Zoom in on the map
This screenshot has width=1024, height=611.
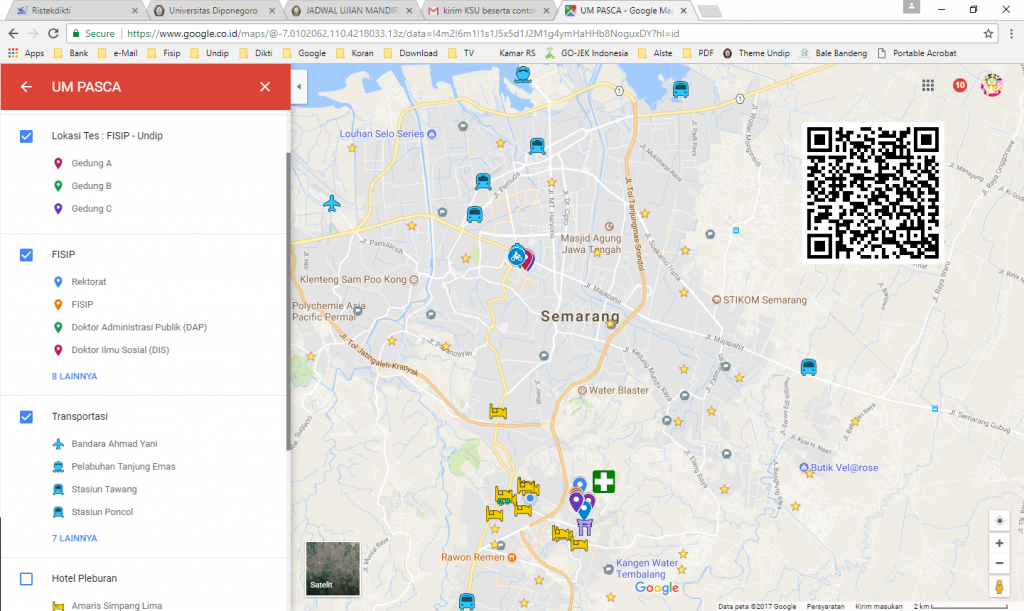click(x=998, y=543)
